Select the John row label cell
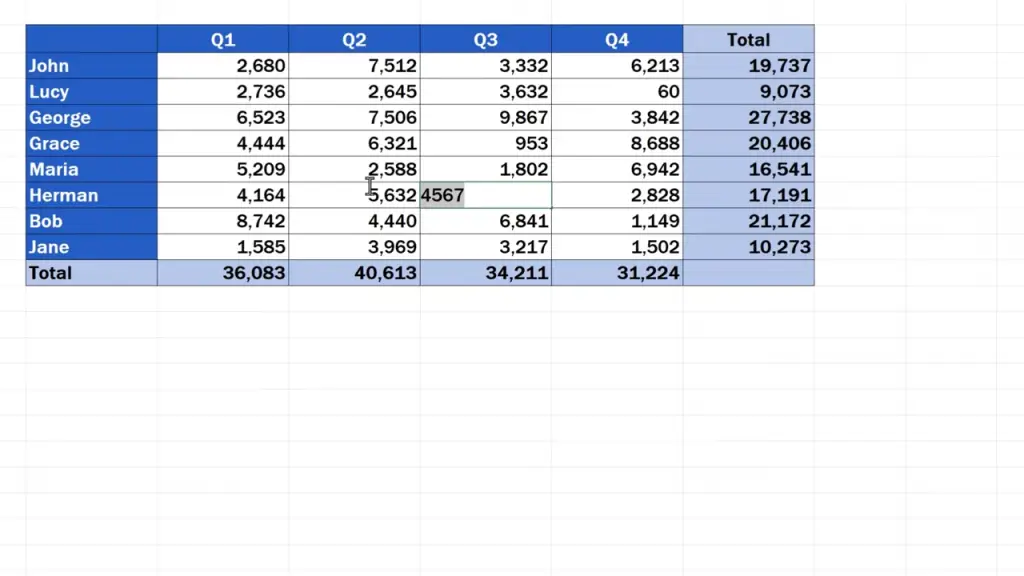 point(91,66)
